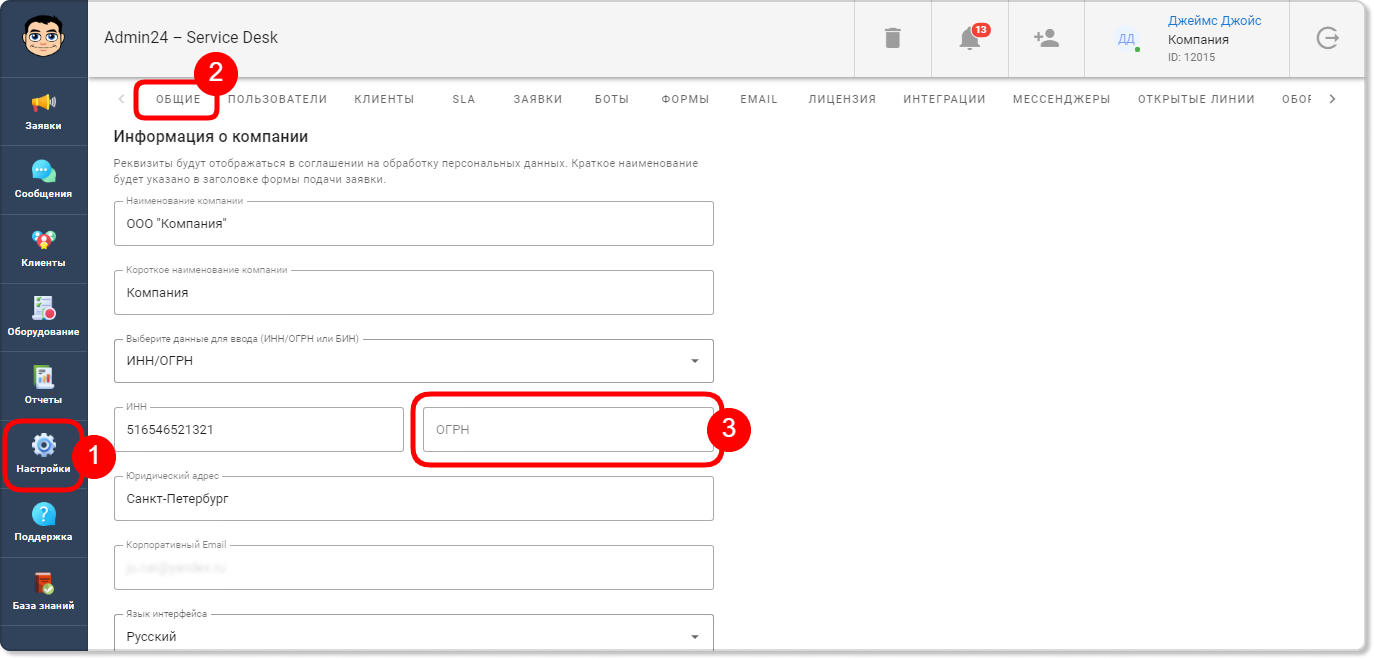Show more tabs with right chevron
The width and height of the screenshot is (1374, 659).
1332,99
